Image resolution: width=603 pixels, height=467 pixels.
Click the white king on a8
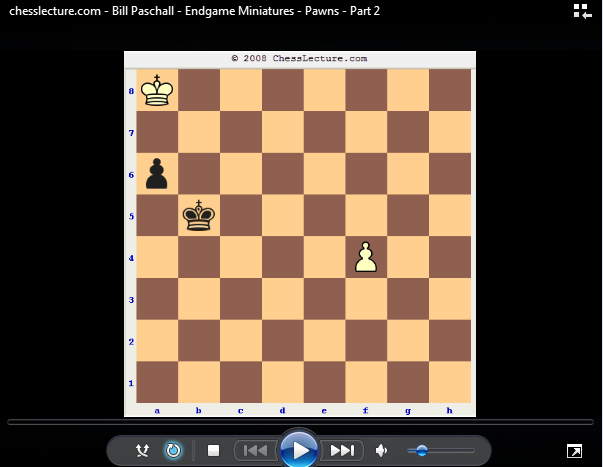[157, 90]
